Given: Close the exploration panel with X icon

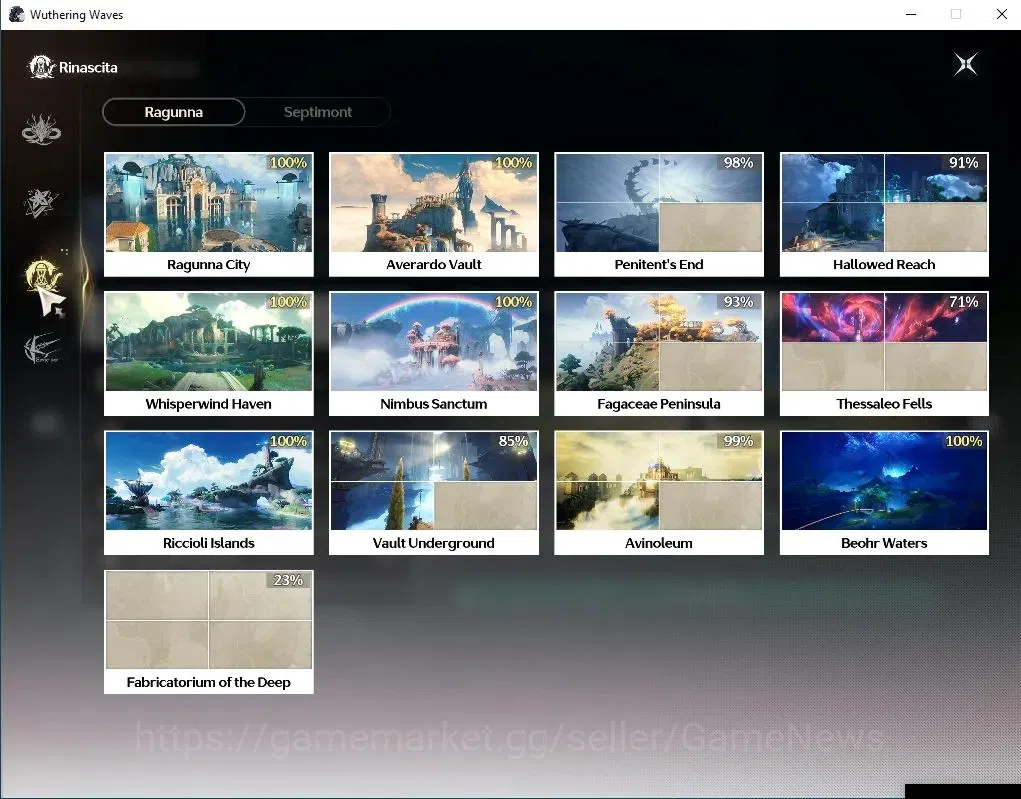Looking at the screenshot, I should (966, 64).
